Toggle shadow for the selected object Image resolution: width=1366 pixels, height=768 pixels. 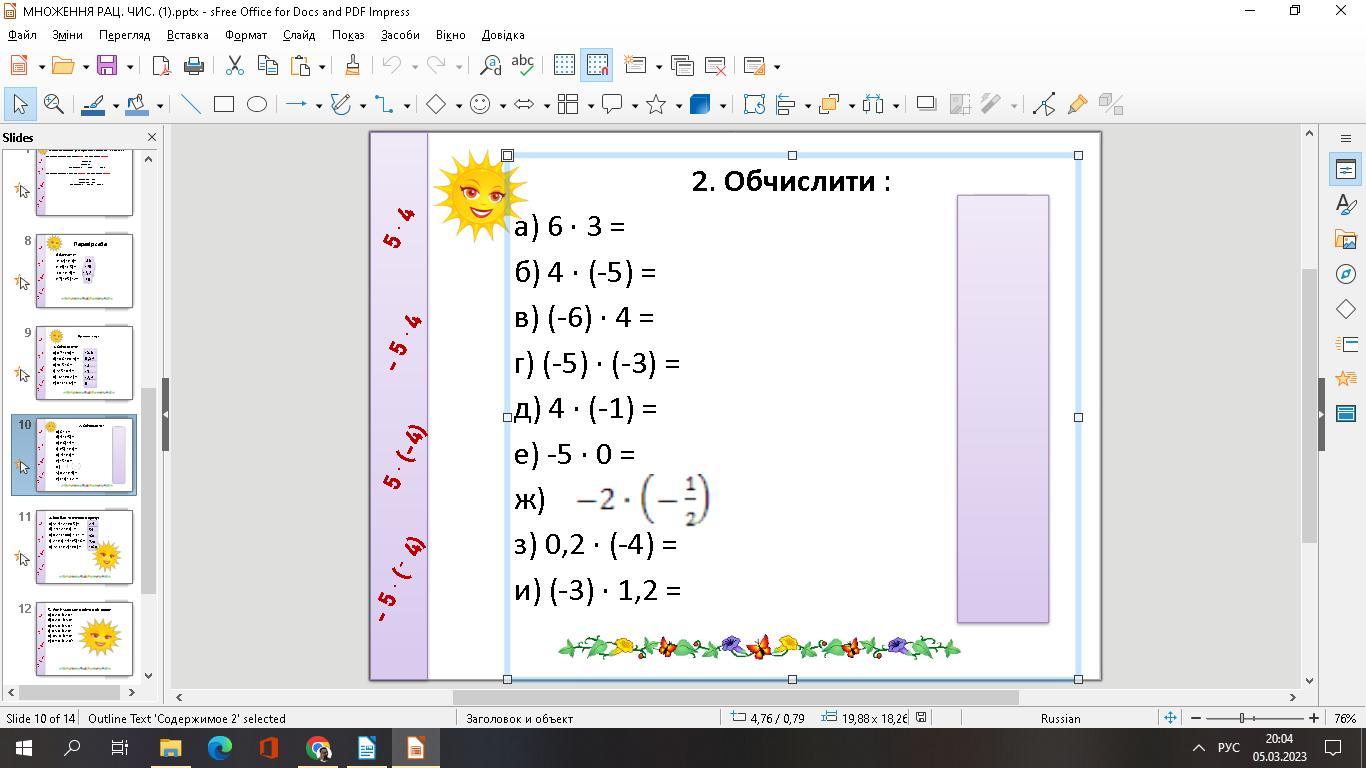926,104
